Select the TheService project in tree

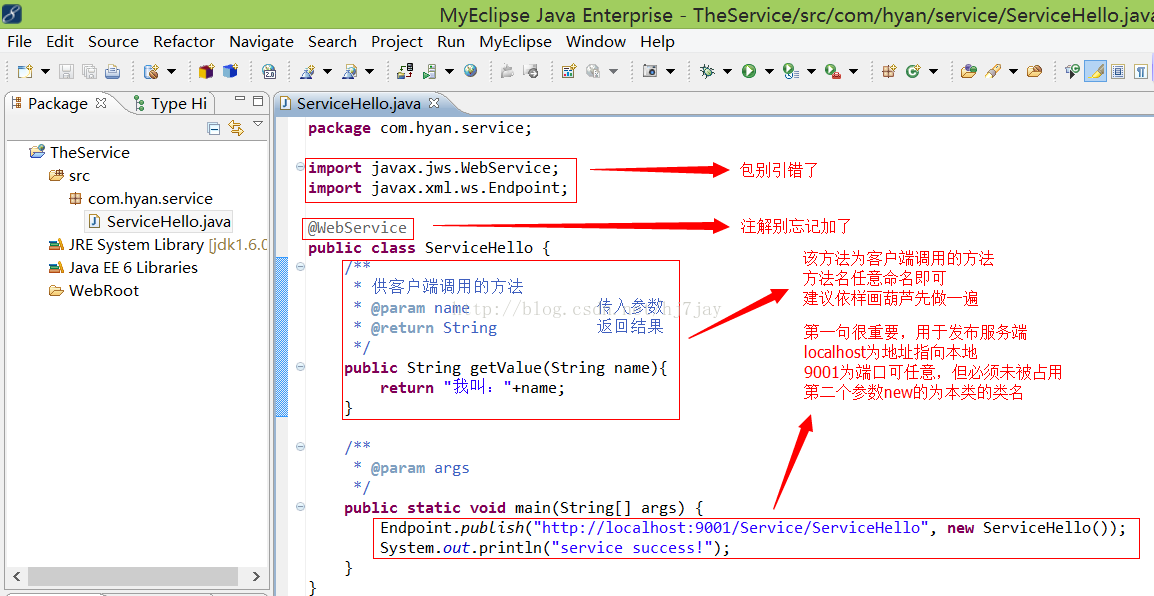[x=79, y=152]
